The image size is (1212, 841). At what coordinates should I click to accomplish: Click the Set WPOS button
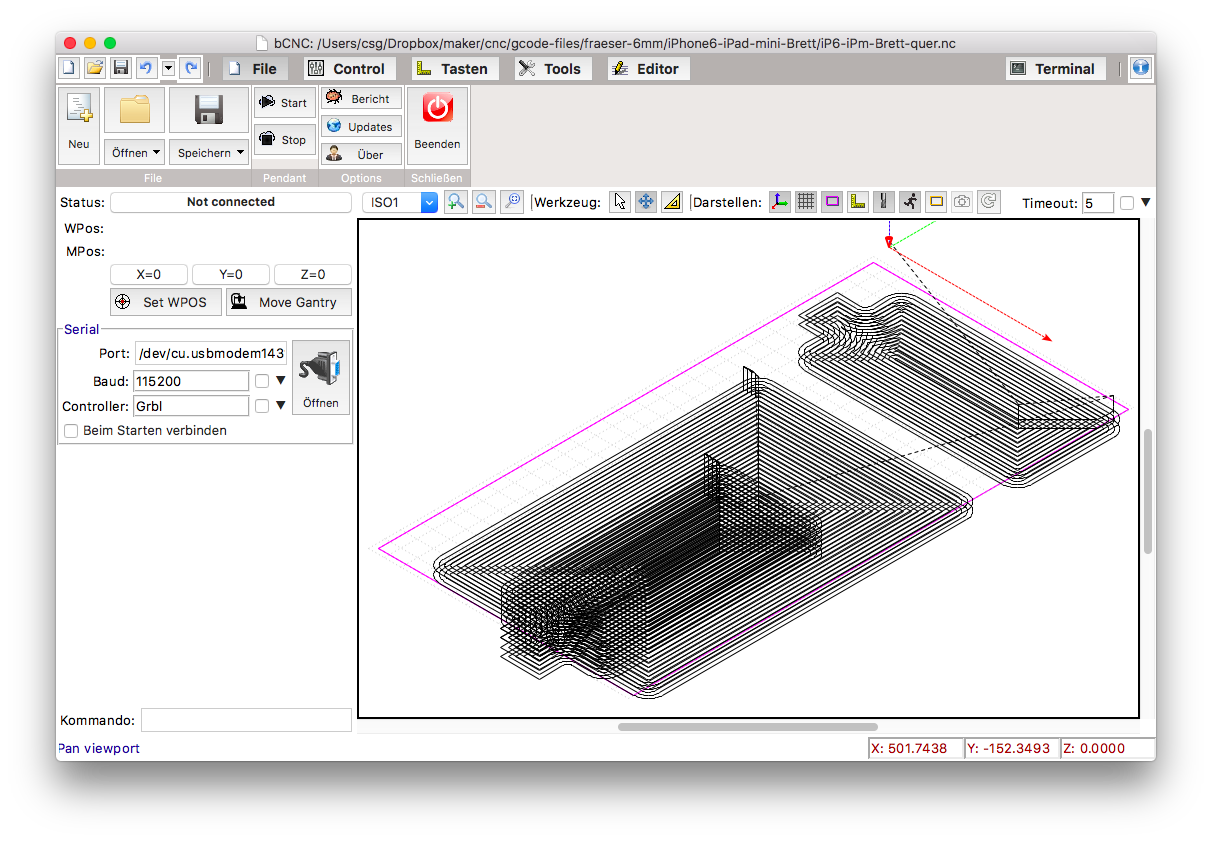coord(165,302)
